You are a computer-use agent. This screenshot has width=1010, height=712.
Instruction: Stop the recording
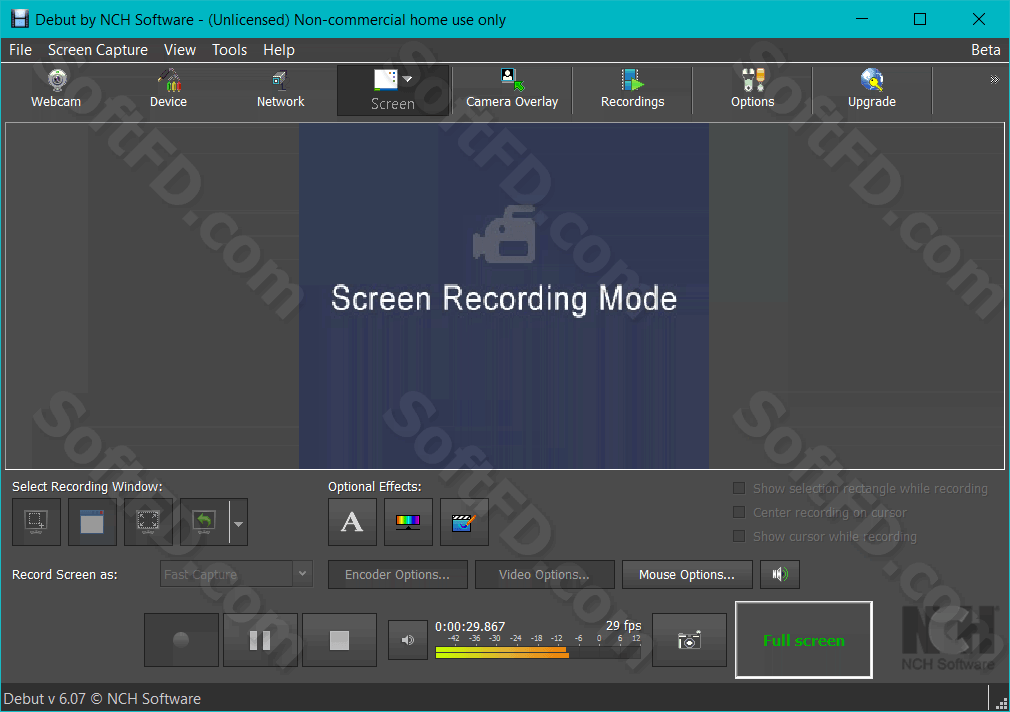click(339, 640)
